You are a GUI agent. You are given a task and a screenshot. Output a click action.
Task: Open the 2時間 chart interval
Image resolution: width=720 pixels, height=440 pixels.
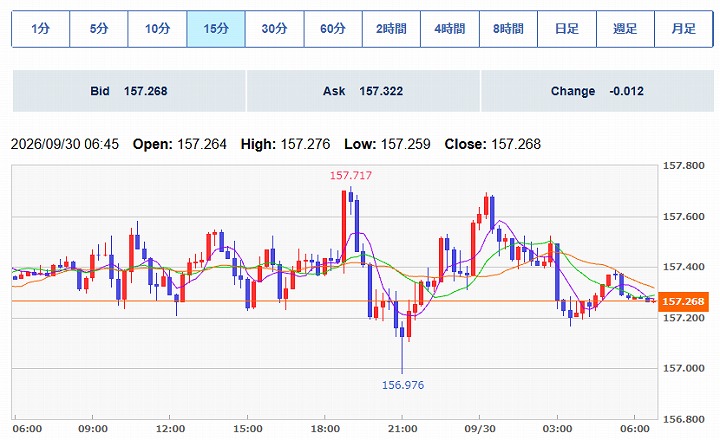391,29
